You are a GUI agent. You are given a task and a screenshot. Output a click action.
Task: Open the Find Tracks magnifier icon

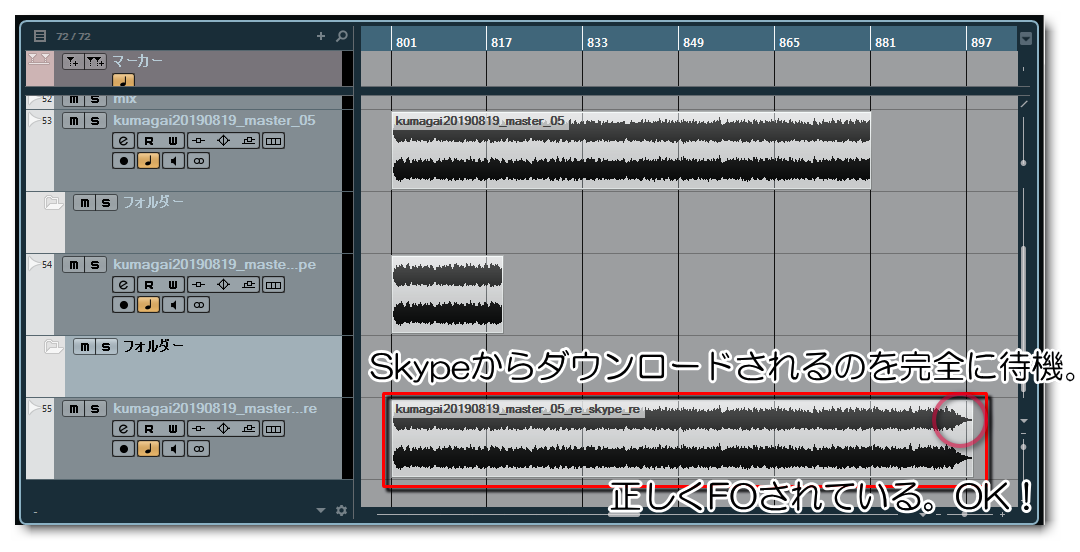click(x=342, y=36)
